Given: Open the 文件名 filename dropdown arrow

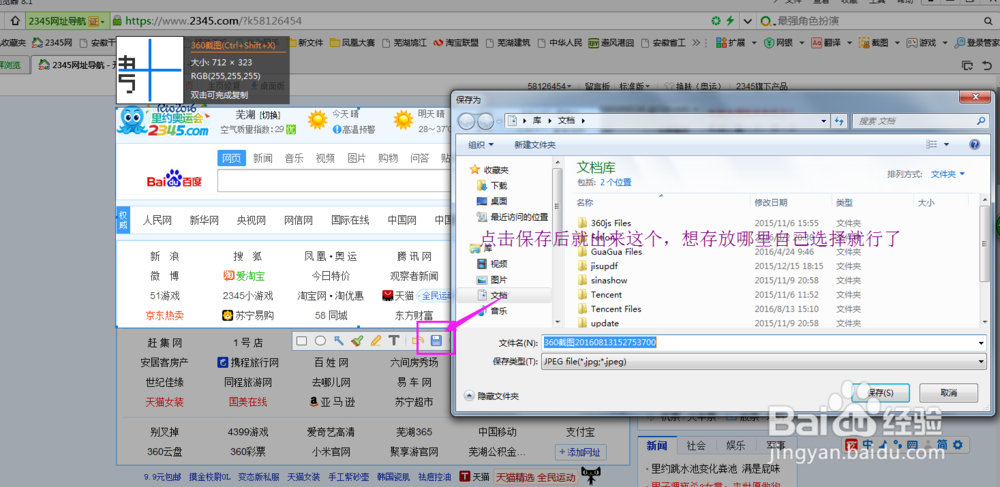Looking at the screenshot, I should pyautogui.click(x=982, y=343).
